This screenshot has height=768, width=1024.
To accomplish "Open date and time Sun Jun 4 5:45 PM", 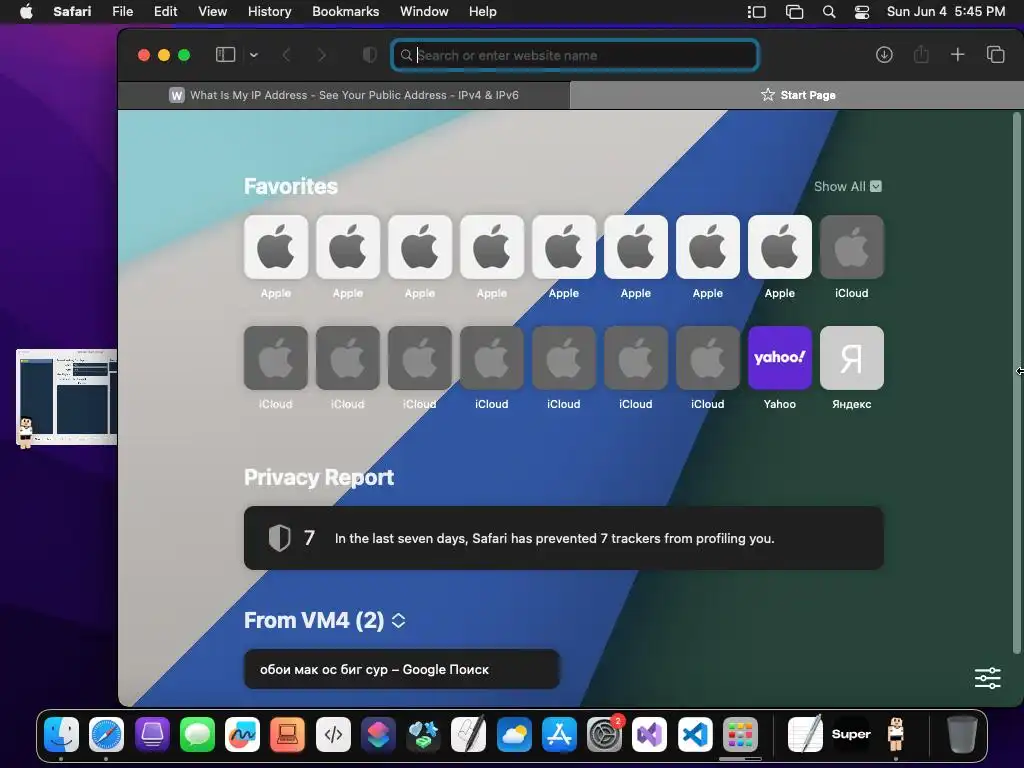I will (x=946, y=12).
